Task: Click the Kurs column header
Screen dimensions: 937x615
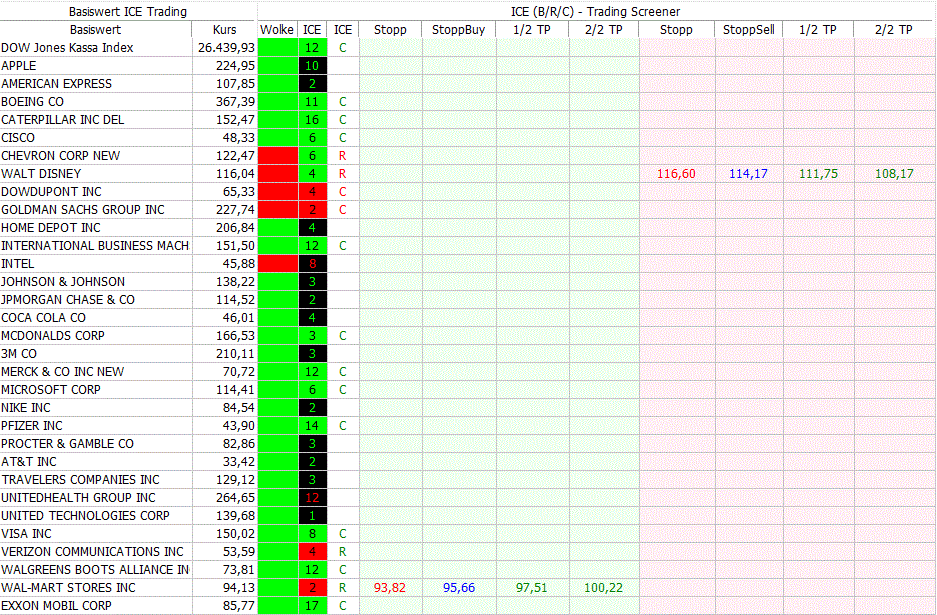Action: [x=225, y=29]
